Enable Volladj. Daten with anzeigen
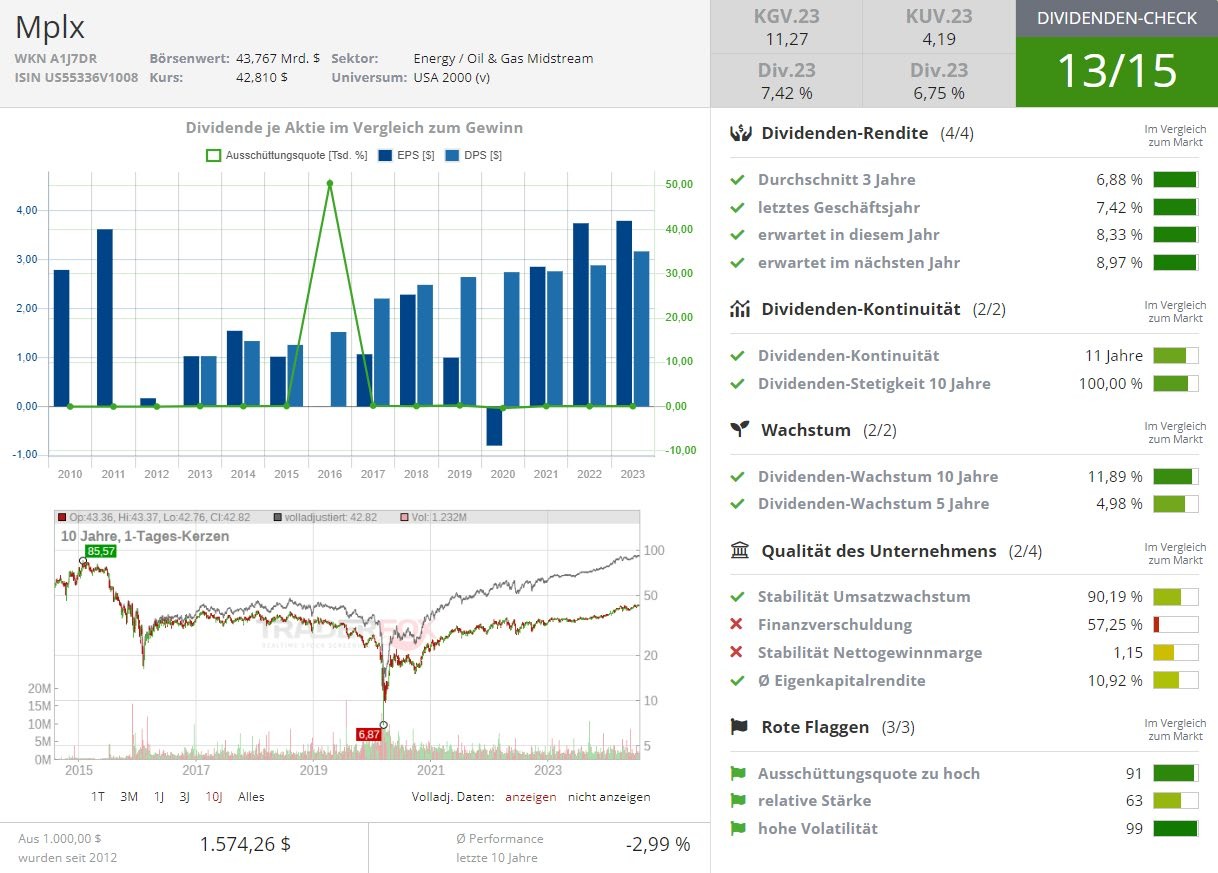The height and width of the screenshot is (873, 1218). click(530, 797)
